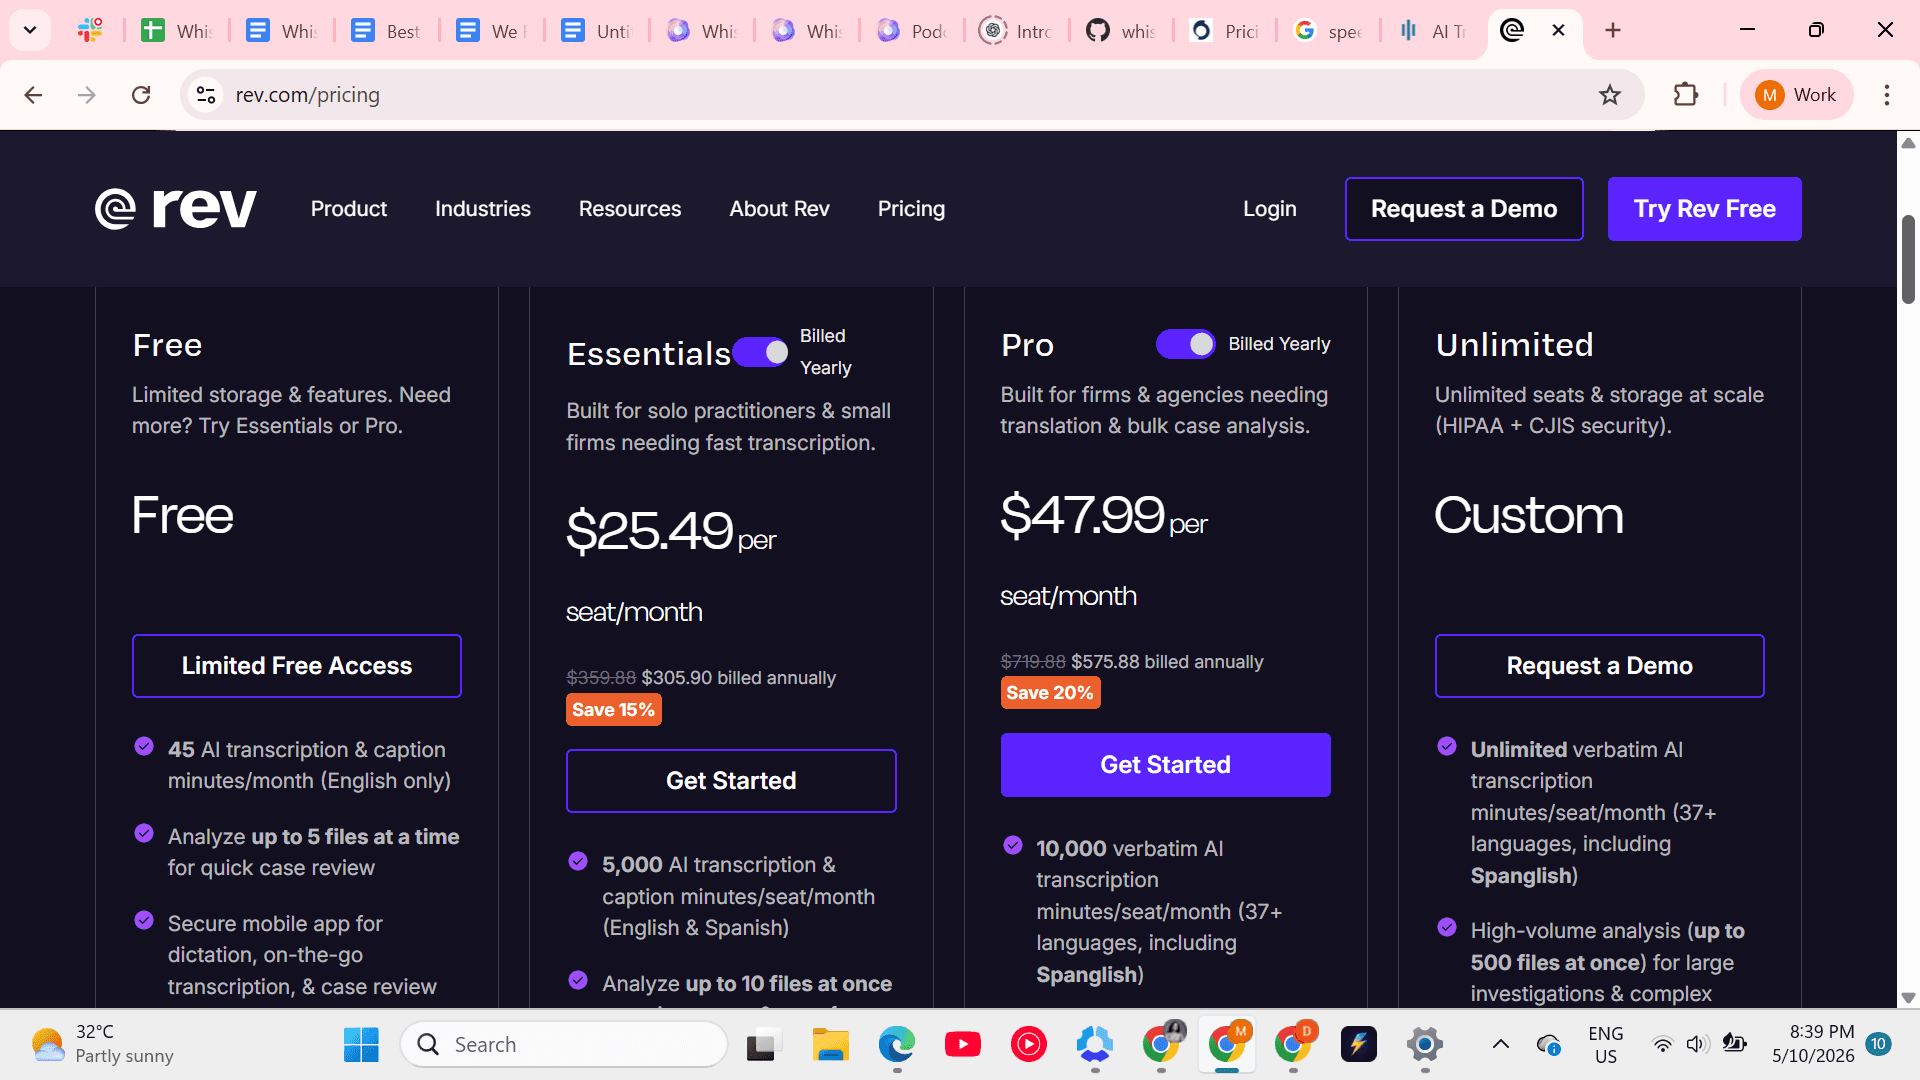
Task: Switch to the Google Sheets tab
Action: tap(176, 31)
